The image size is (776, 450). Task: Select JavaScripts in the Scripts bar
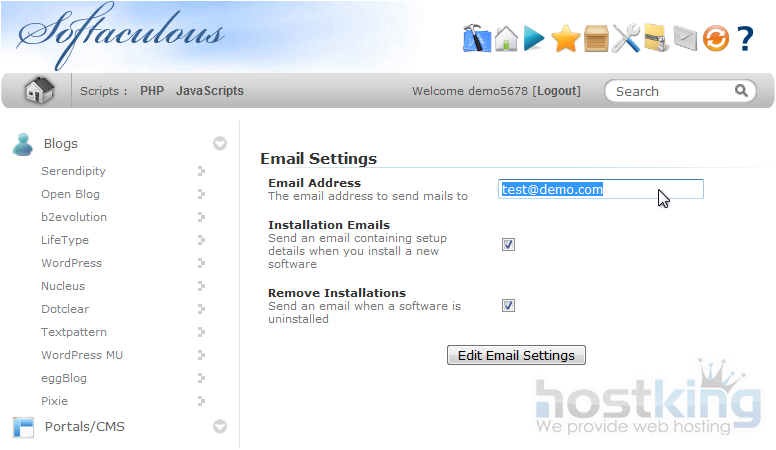coord(210,91)
